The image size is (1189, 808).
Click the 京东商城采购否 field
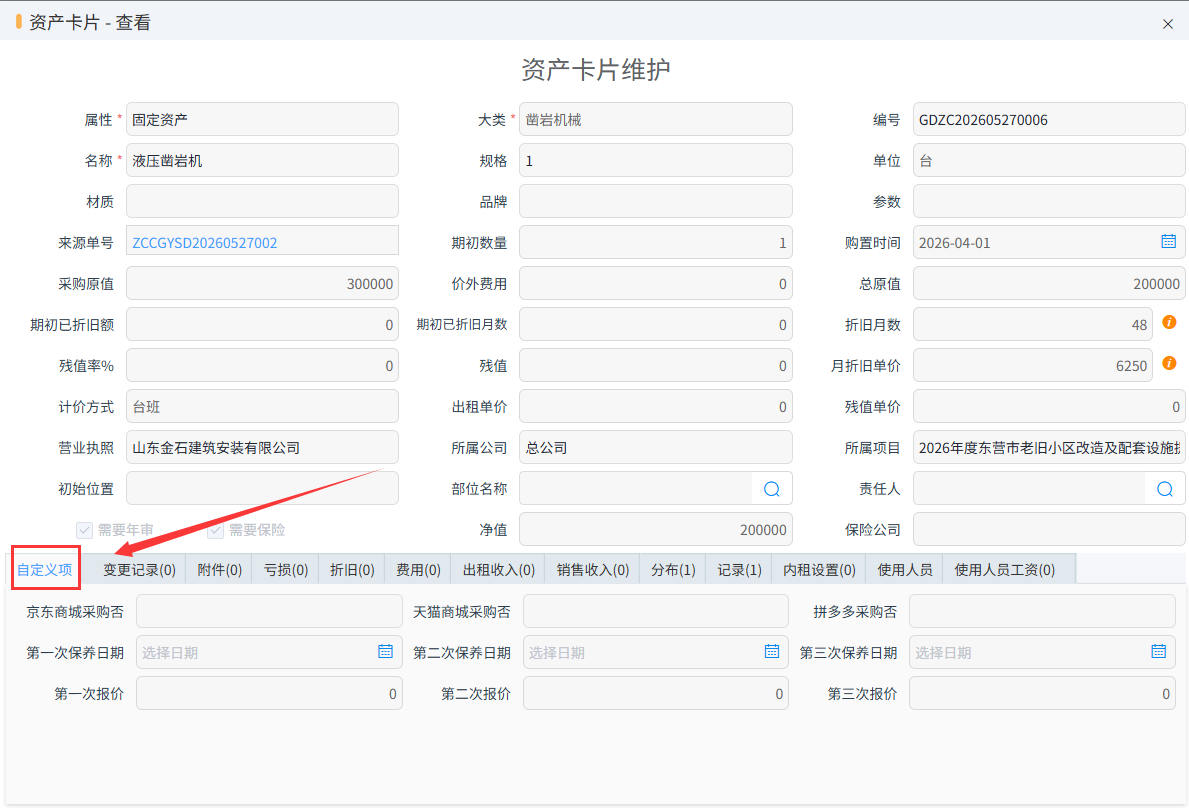click(x=269, y=610)
